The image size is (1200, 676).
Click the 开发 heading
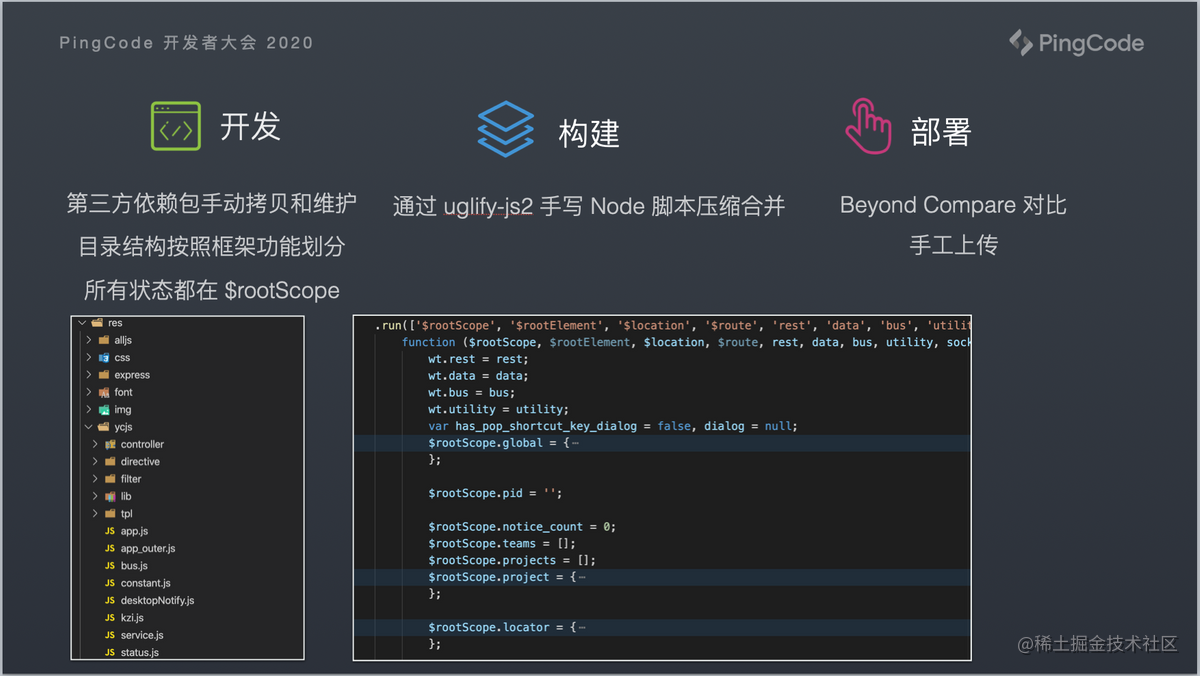coord(250,127)
